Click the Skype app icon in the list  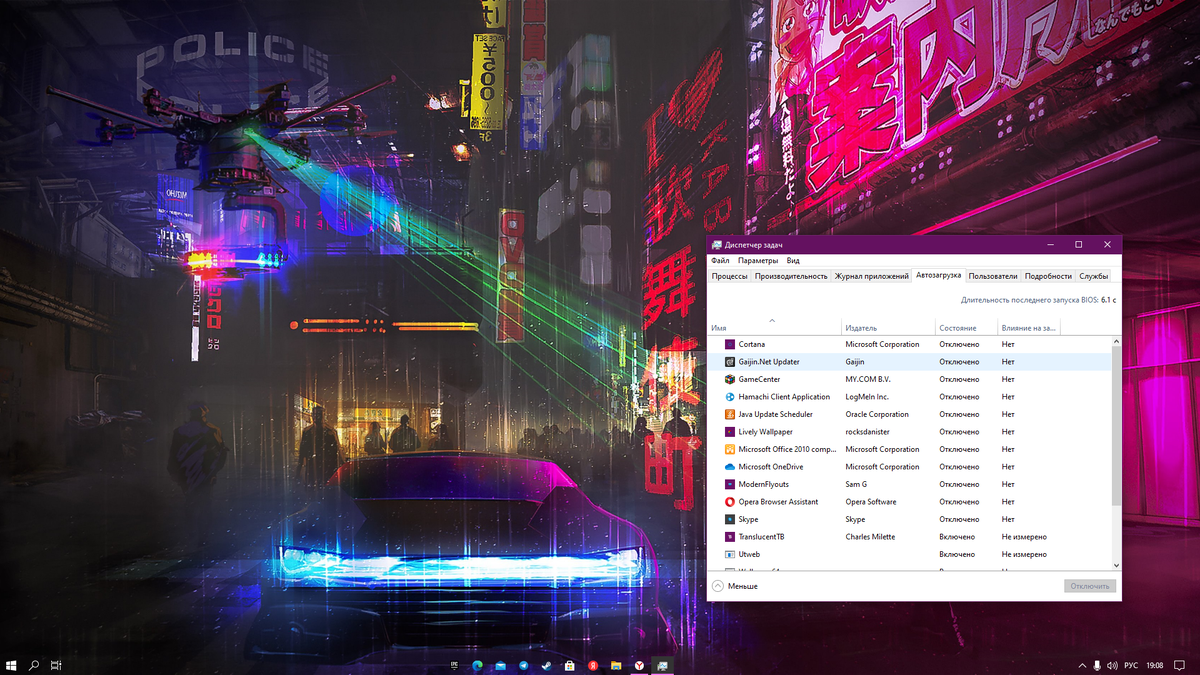point(730,519)
